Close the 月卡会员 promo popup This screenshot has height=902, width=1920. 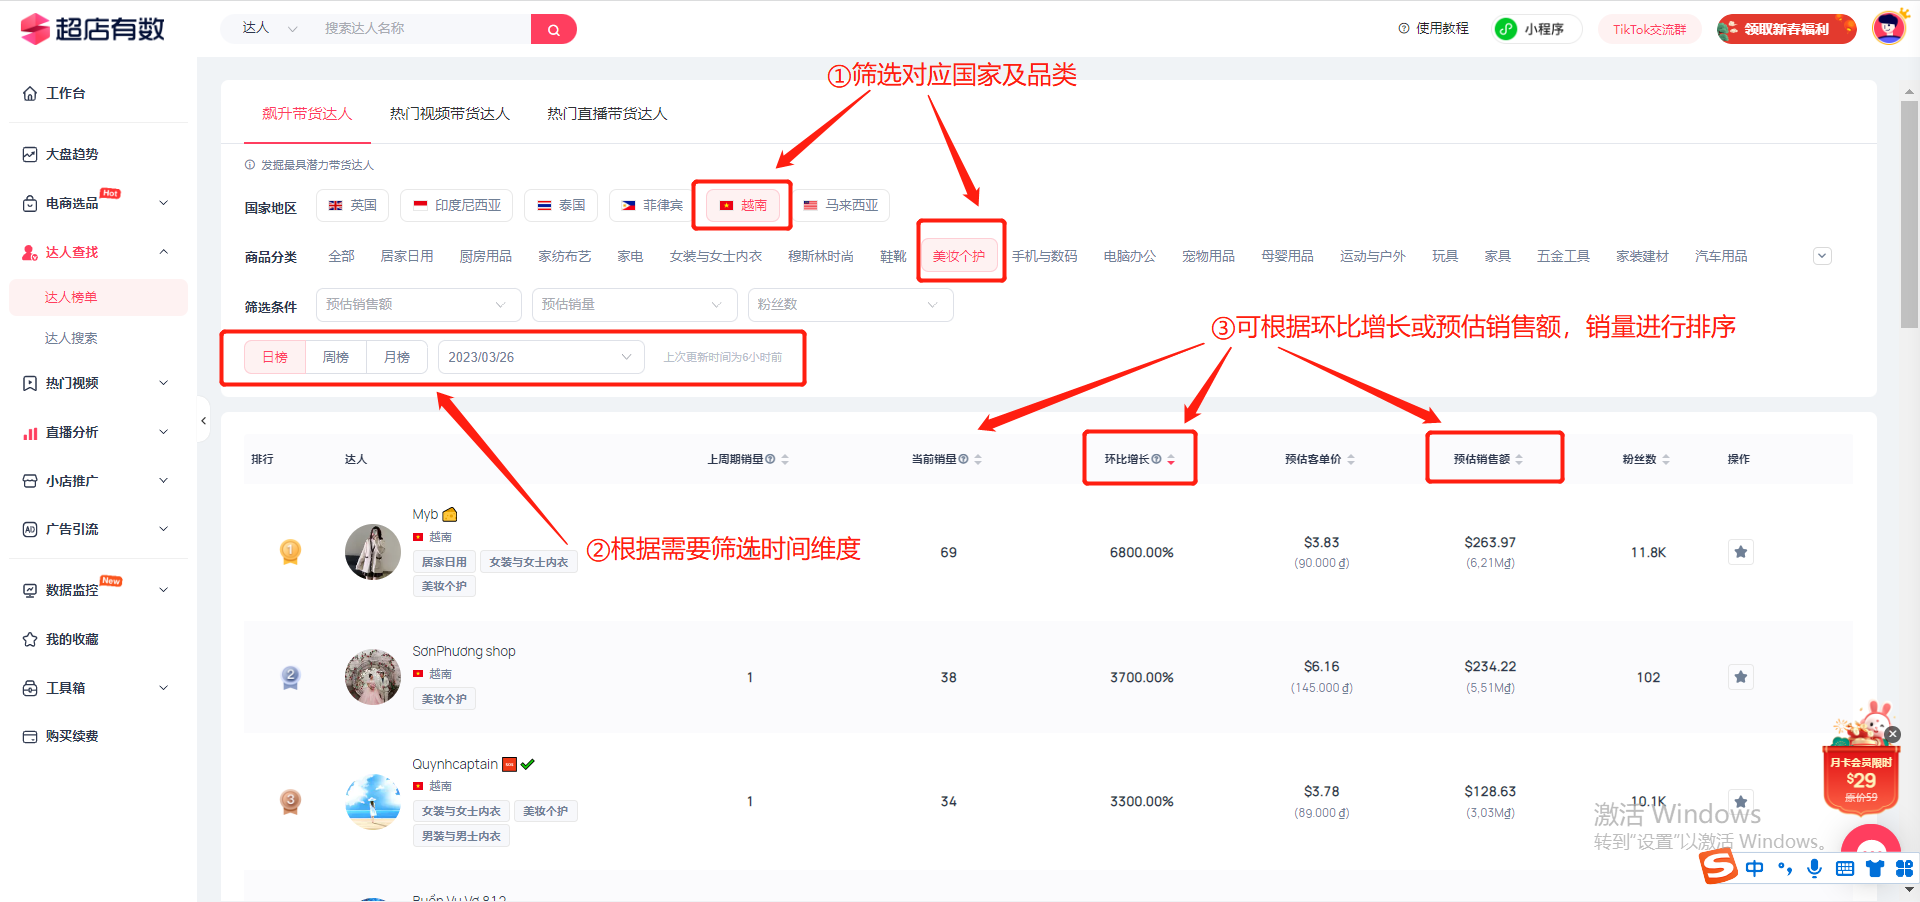(1892, 734)
